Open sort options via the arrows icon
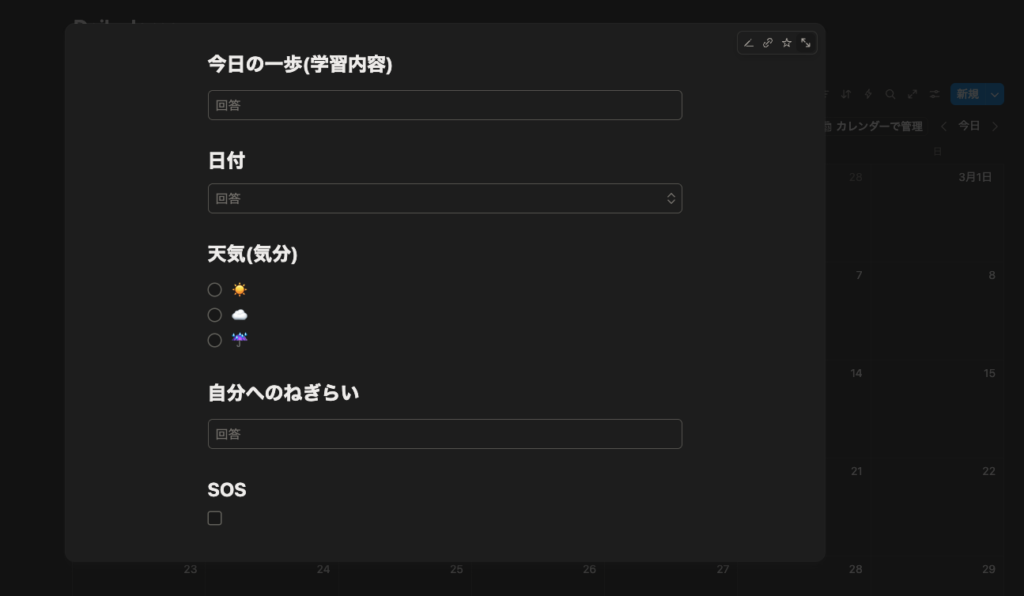The image size is (1024, 596). point(846,94)
